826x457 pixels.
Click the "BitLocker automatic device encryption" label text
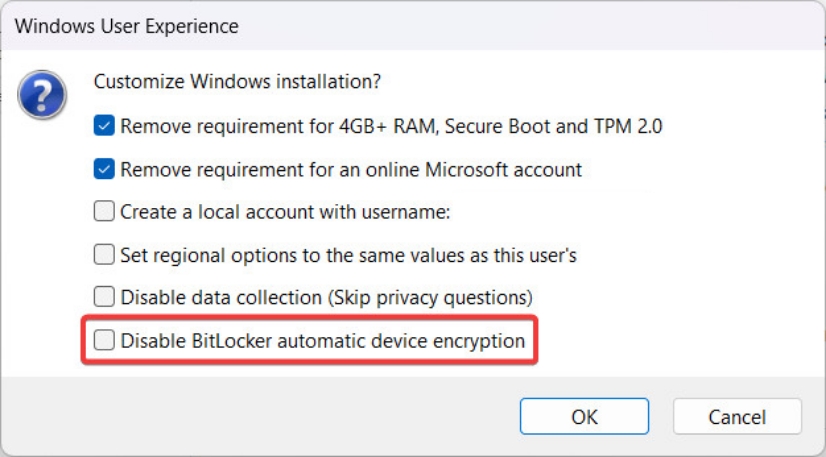click(358, 341)
